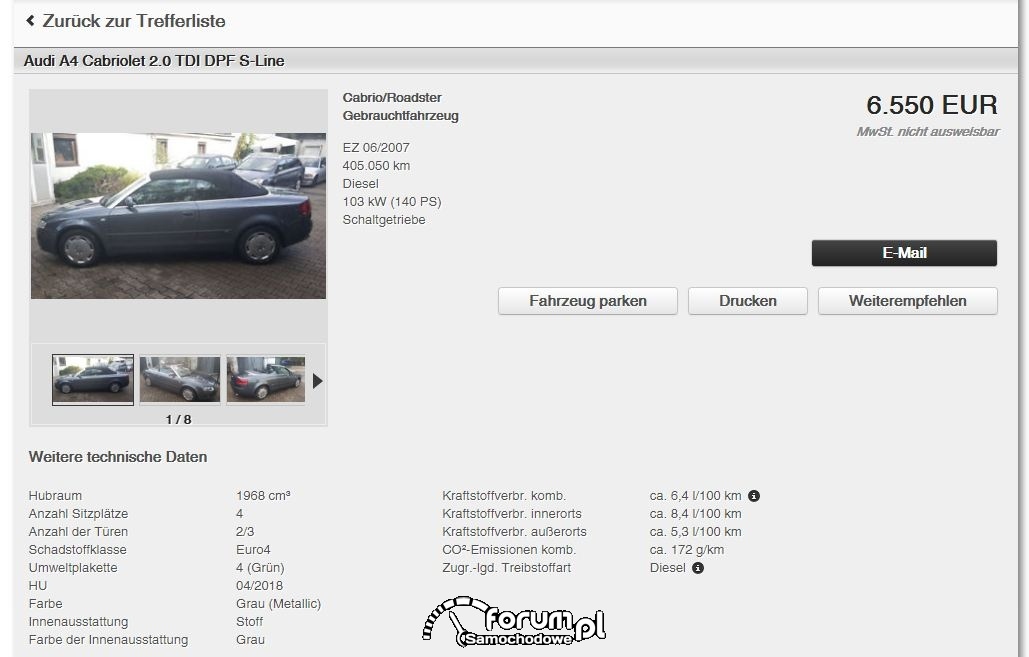The width and height of the screenshot is (1029, 657).
Task: Click the price 6.550 EUR
Action: coord(932,105)
